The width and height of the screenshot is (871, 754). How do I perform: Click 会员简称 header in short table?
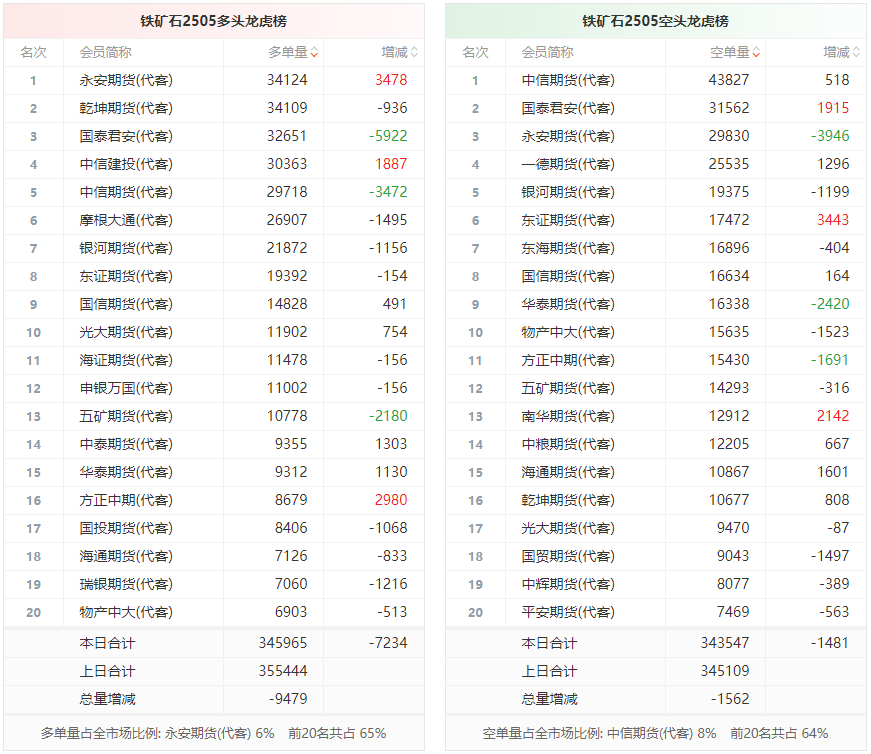pos(548,53)
